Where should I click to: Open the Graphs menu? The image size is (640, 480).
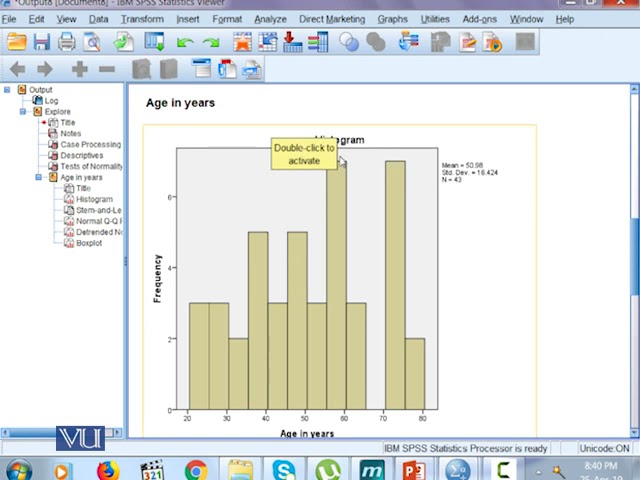tap(392, 19)
